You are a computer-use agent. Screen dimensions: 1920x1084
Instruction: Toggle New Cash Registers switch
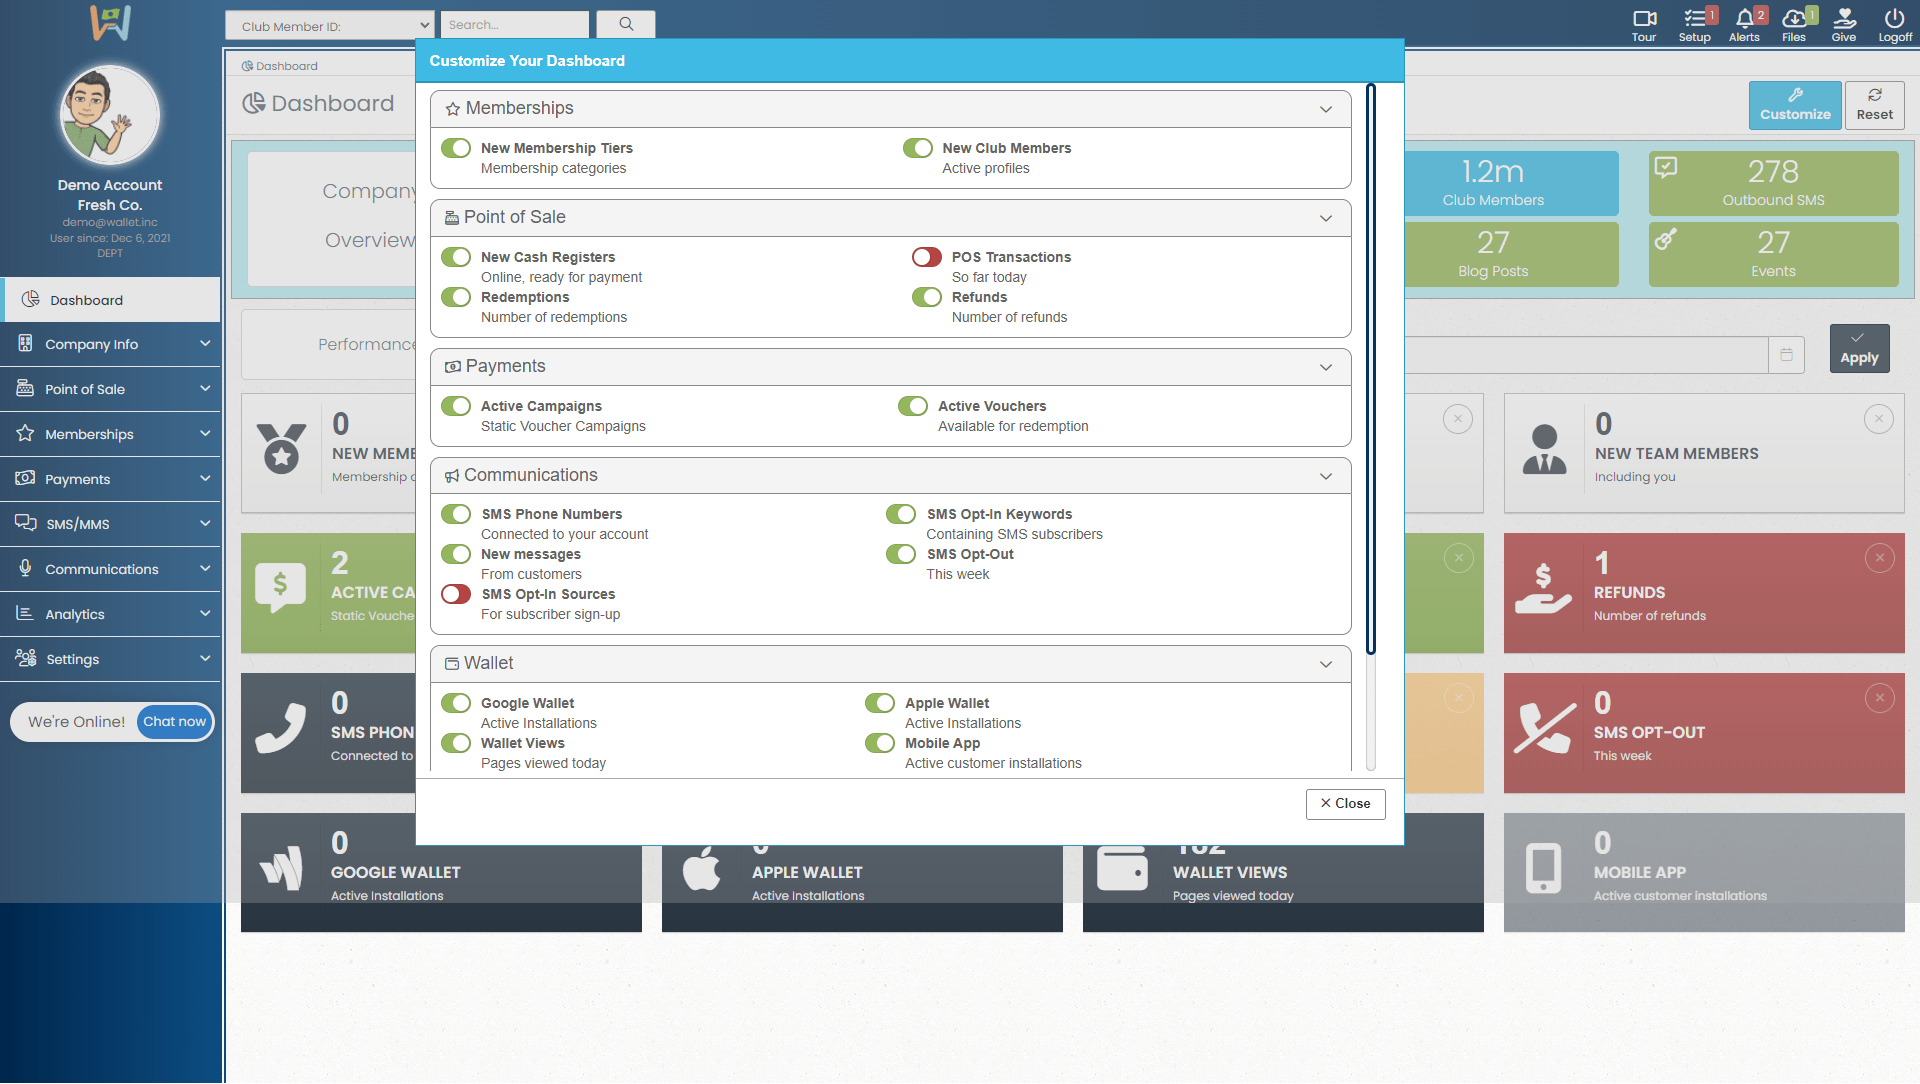[x=456, y=257]
